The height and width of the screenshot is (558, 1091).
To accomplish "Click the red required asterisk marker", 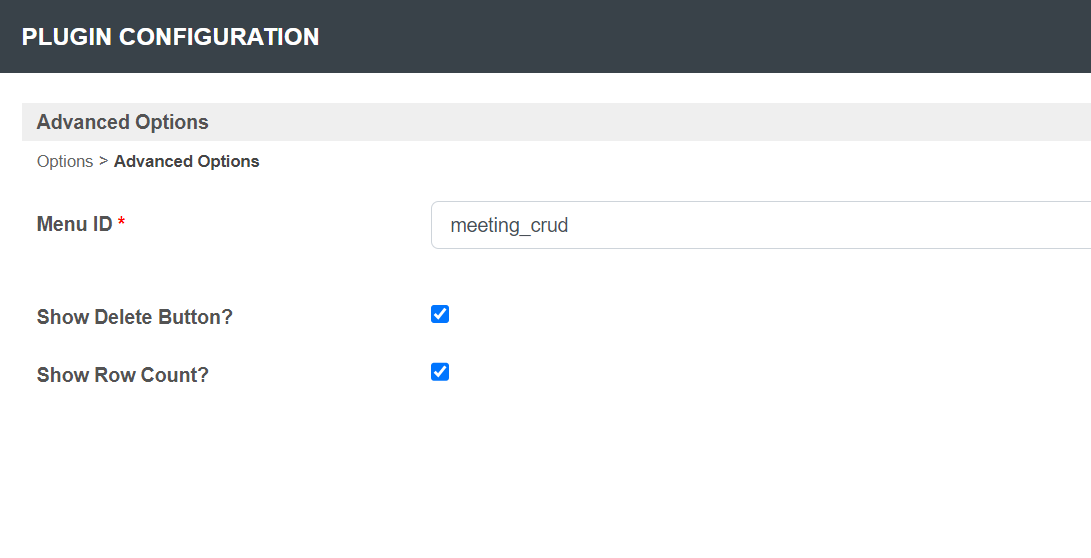I will coord(121,224).
